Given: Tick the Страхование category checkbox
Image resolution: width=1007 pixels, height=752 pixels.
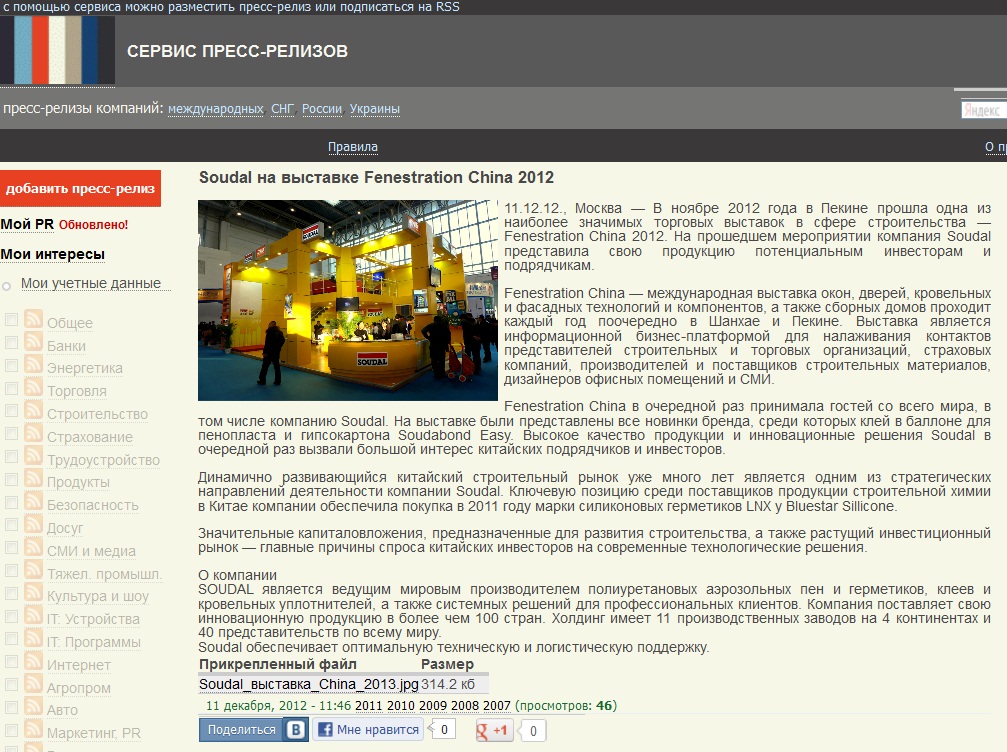Looking at the screenshot, I should (11, 433).
